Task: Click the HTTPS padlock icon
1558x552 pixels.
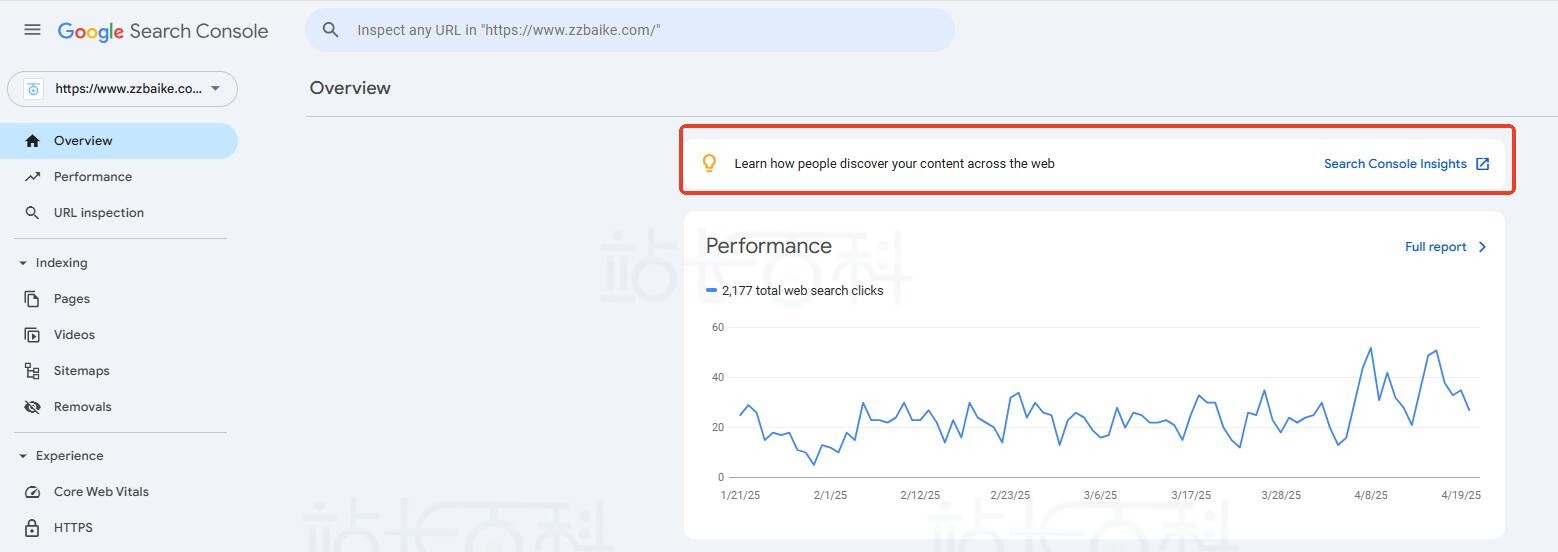Action: click(33, 528)
